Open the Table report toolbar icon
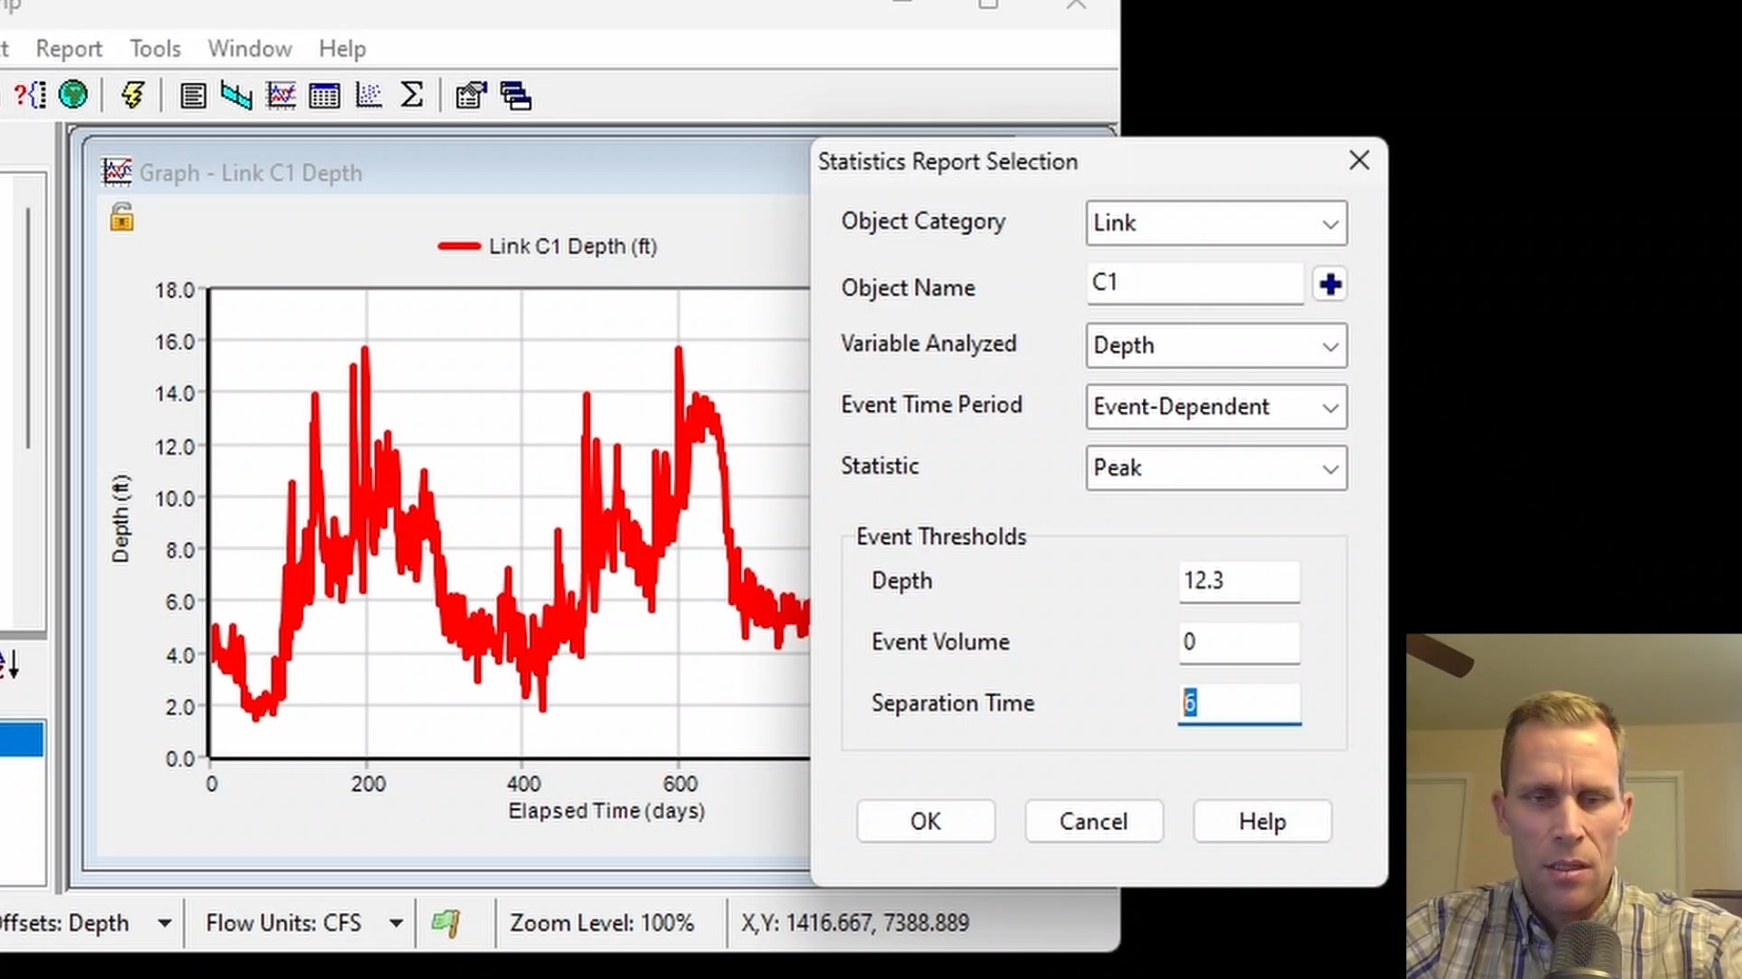Viewport: 1742px width, 979px height. [324, 96]
